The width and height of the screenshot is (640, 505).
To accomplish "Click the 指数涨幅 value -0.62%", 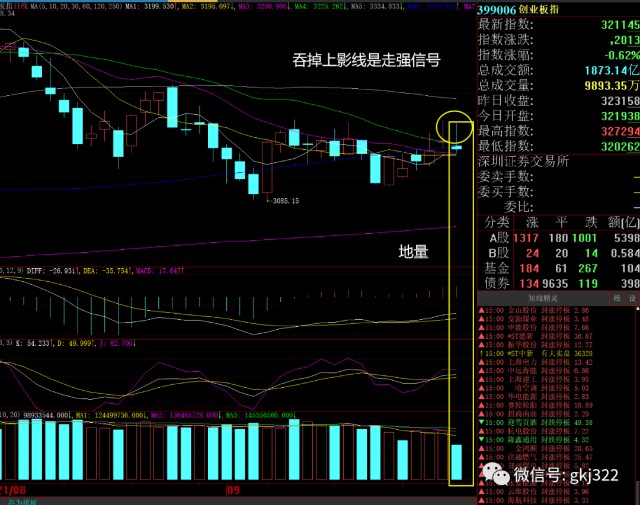I will point(622,55).
